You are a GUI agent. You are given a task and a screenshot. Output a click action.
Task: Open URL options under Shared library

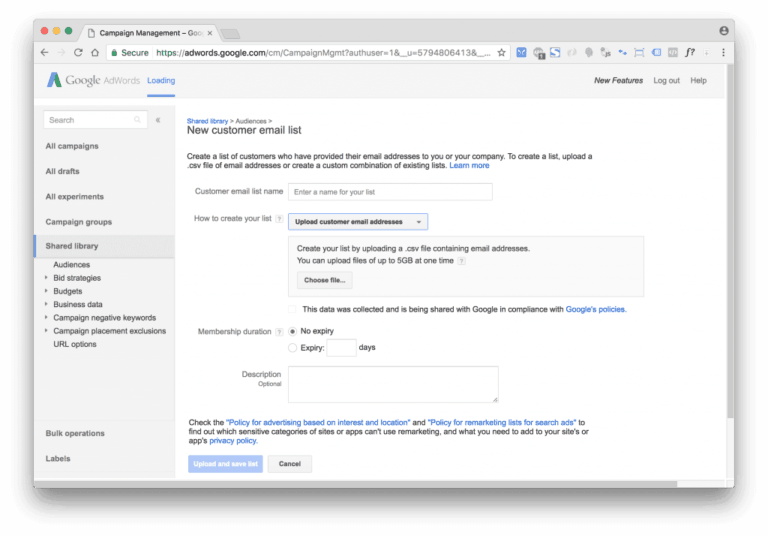75,344
